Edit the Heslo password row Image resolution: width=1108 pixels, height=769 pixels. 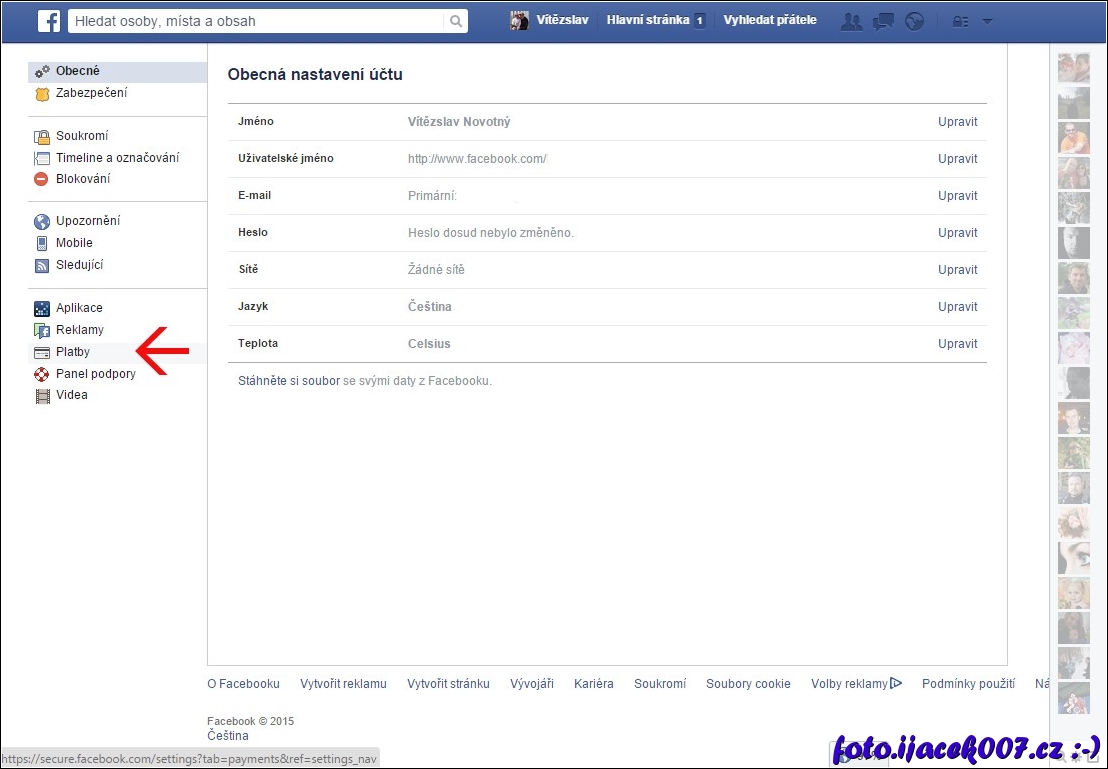(x=957, y=233)
